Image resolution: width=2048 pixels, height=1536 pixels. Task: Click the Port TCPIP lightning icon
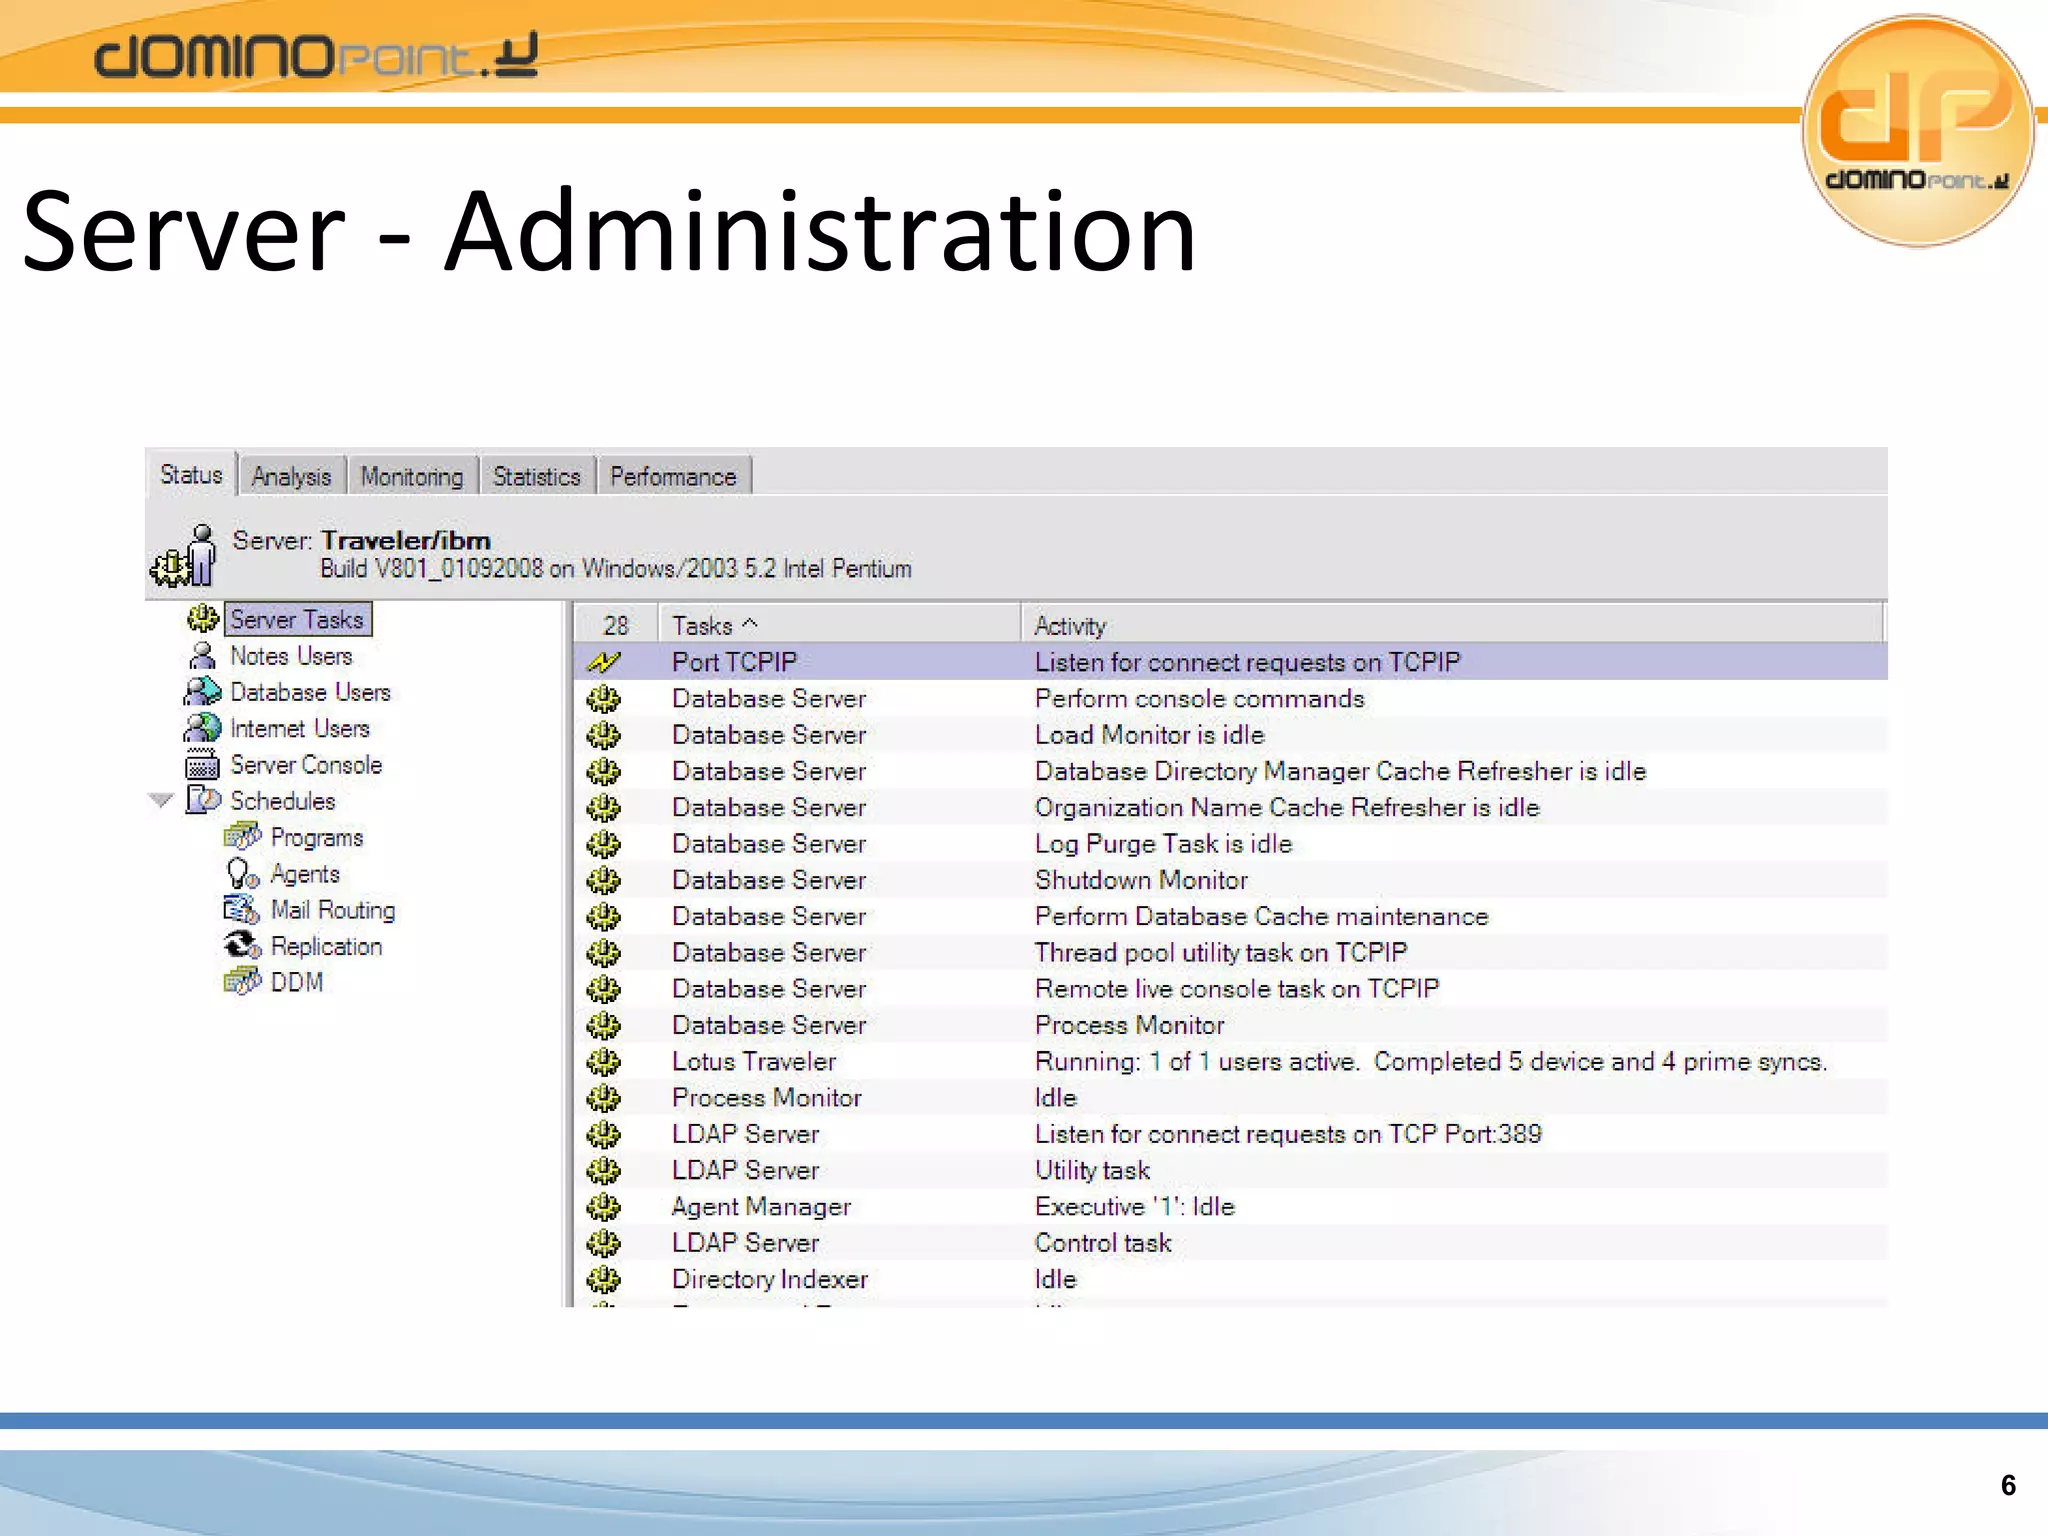coord(604,662)
